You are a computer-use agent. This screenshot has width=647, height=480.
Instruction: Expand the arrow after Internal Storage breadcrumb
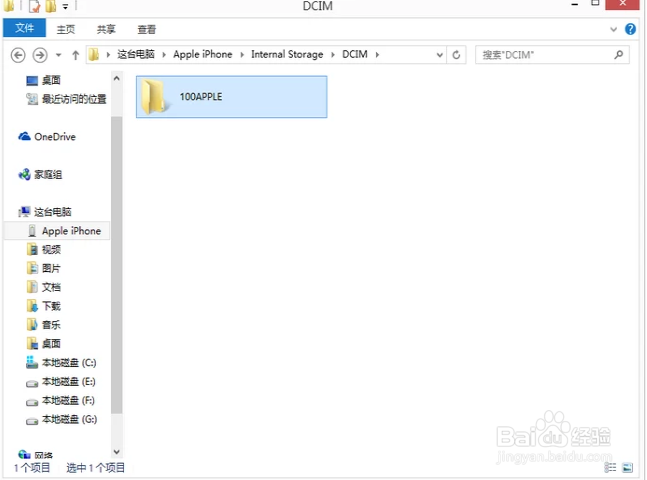pyautogui.click(x=333, y=55)
